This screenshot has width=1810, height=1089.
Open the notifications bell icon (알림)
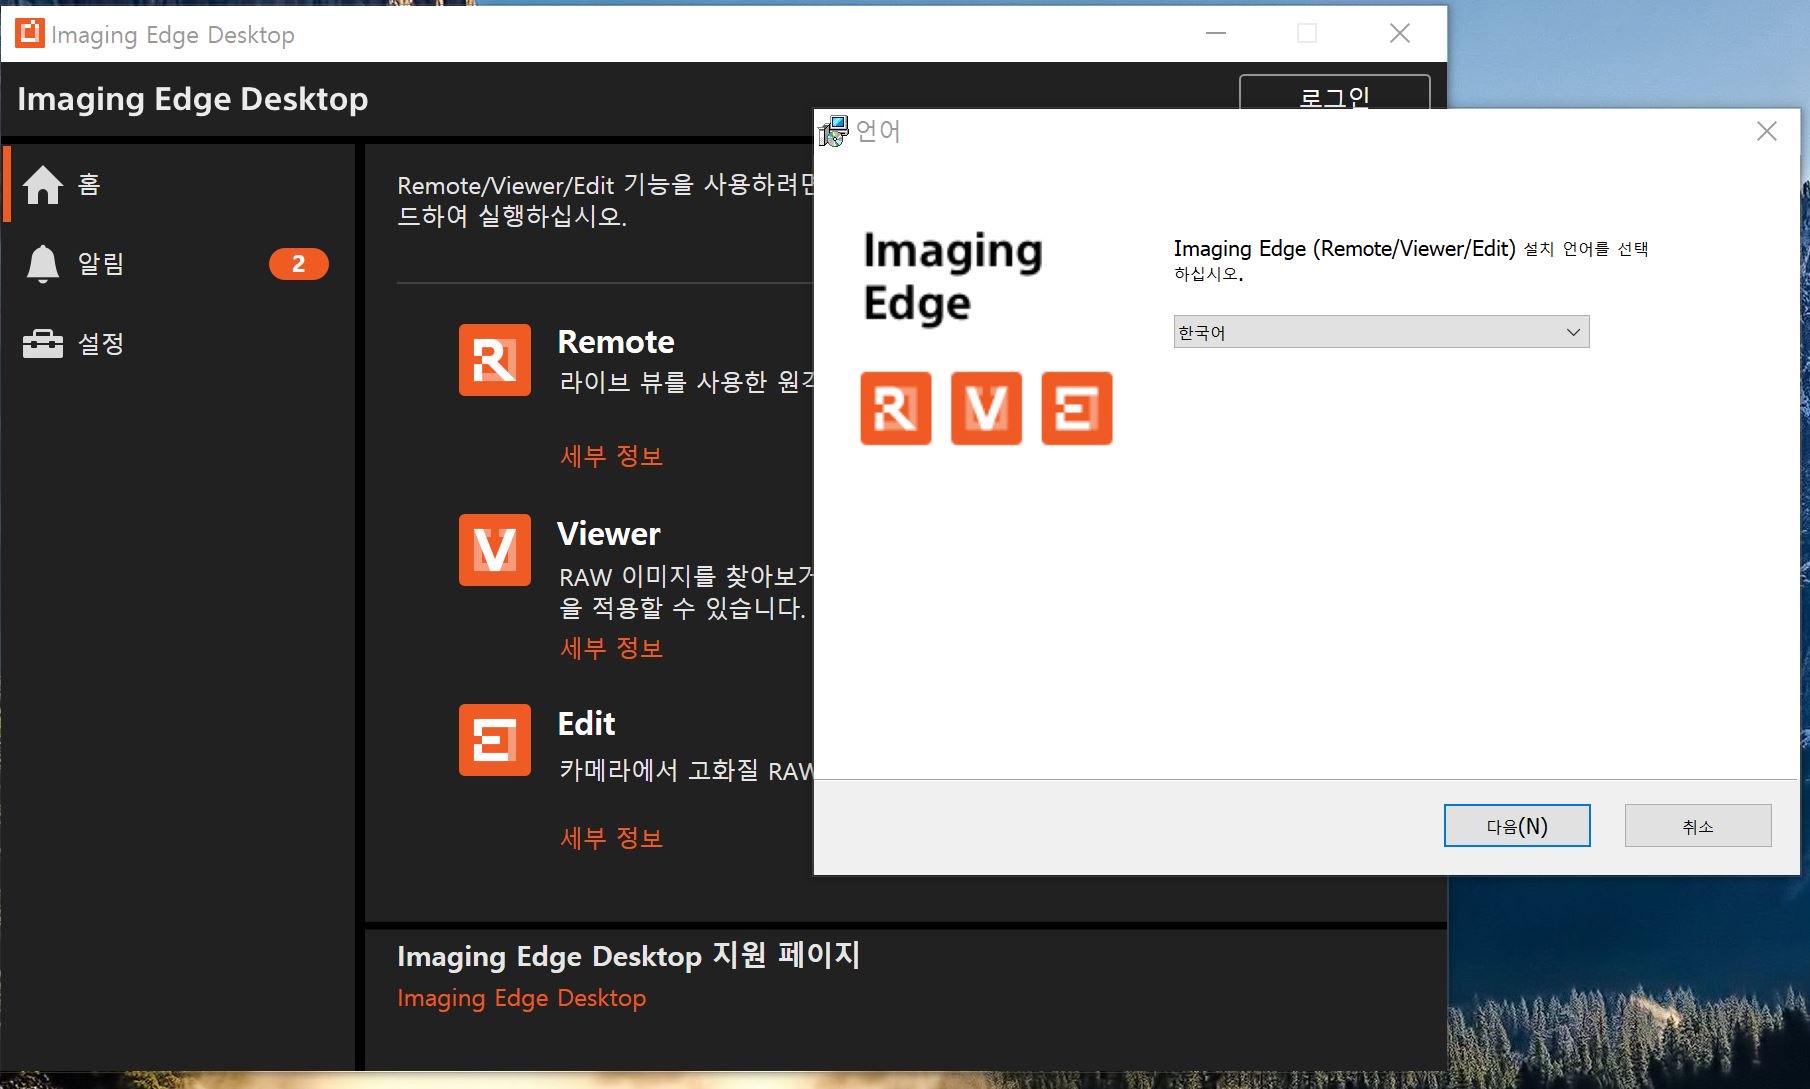click(42, 264)
